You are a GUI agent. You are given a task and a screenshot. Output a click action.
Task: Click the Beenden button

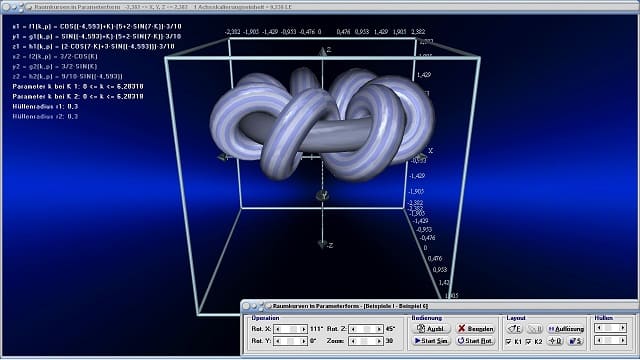(476, 329)
